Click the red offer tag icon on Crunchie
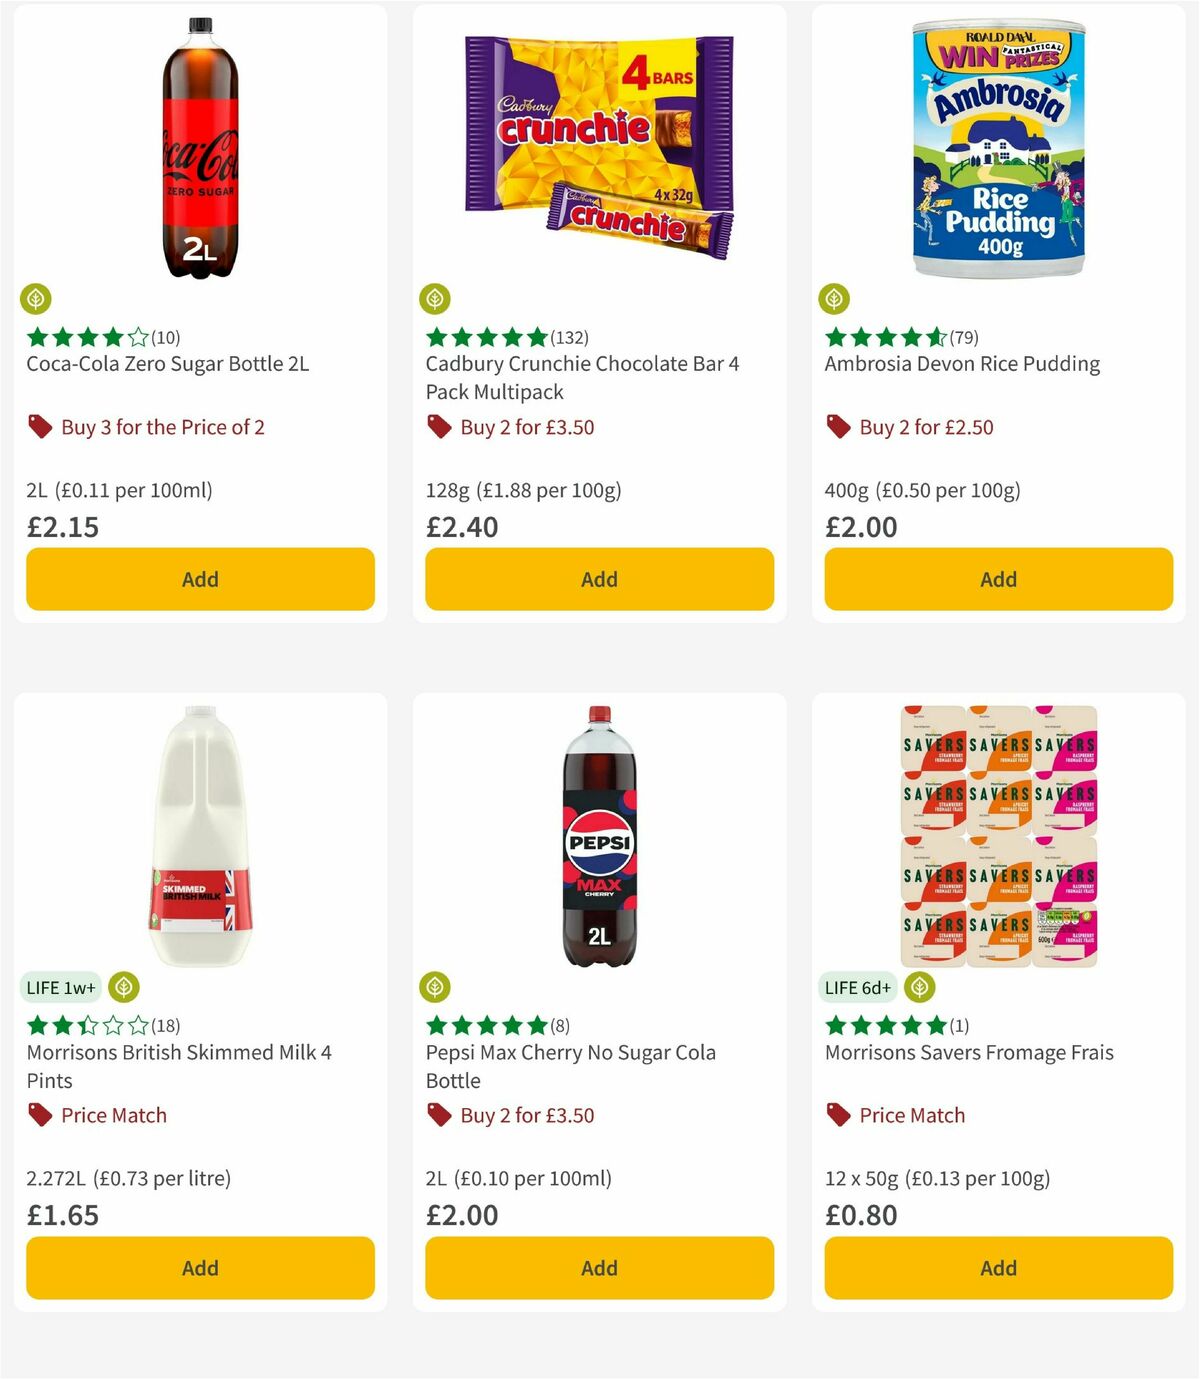This screenshot has height=1379, width=1200. (437, 426)
